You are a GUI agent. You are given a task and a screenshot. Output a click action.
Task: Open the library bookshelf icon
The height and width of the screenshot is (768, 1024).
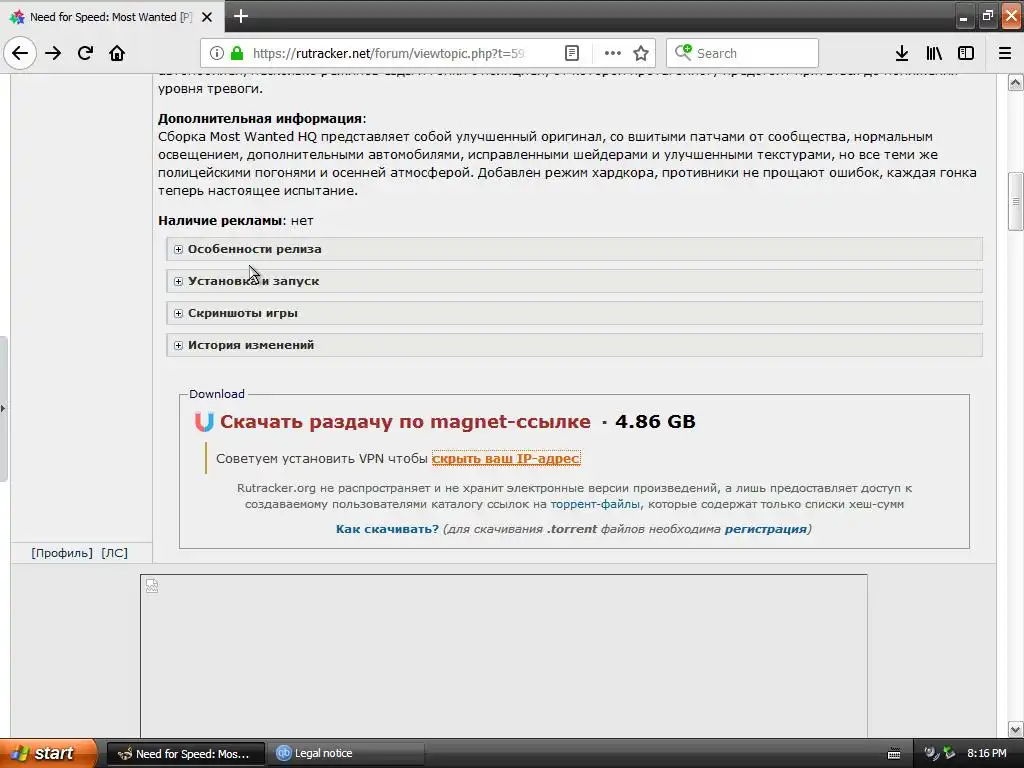tap(934, 53)
